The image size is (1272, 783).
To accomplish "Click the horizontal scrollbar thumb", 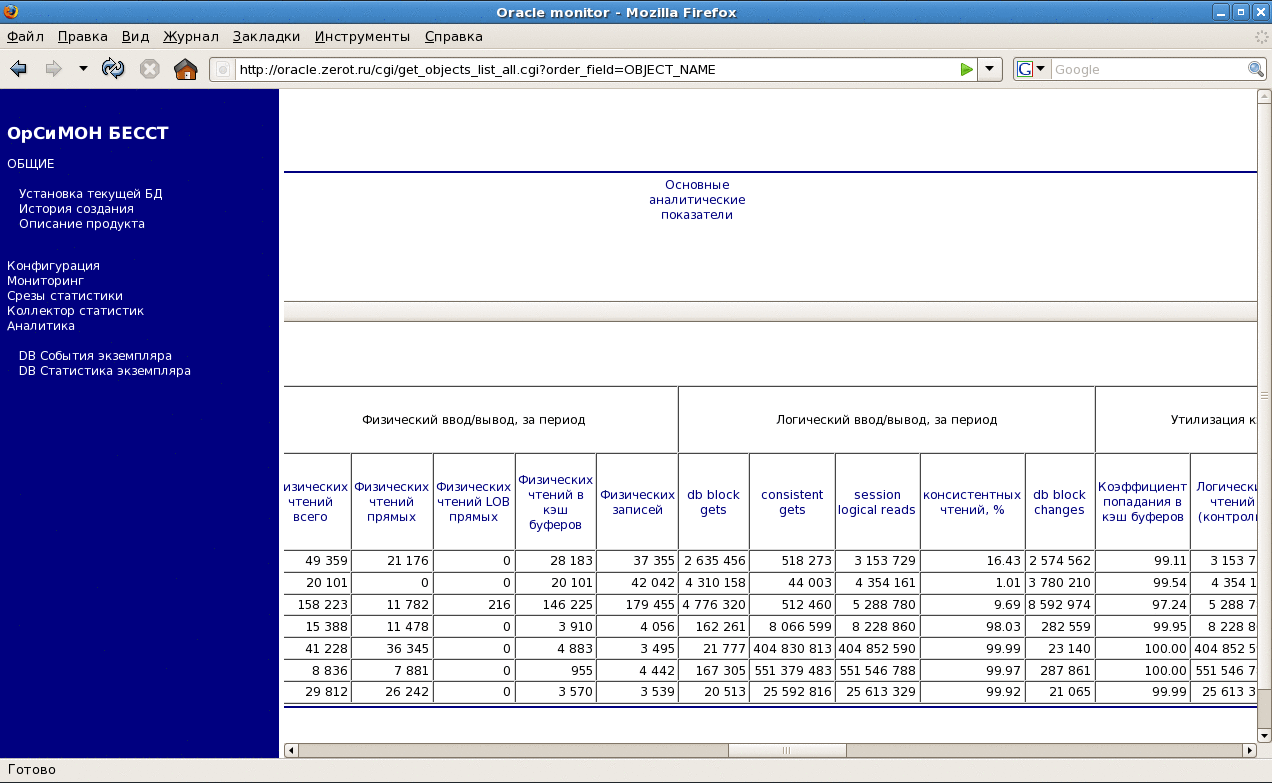I will point(786,750).
